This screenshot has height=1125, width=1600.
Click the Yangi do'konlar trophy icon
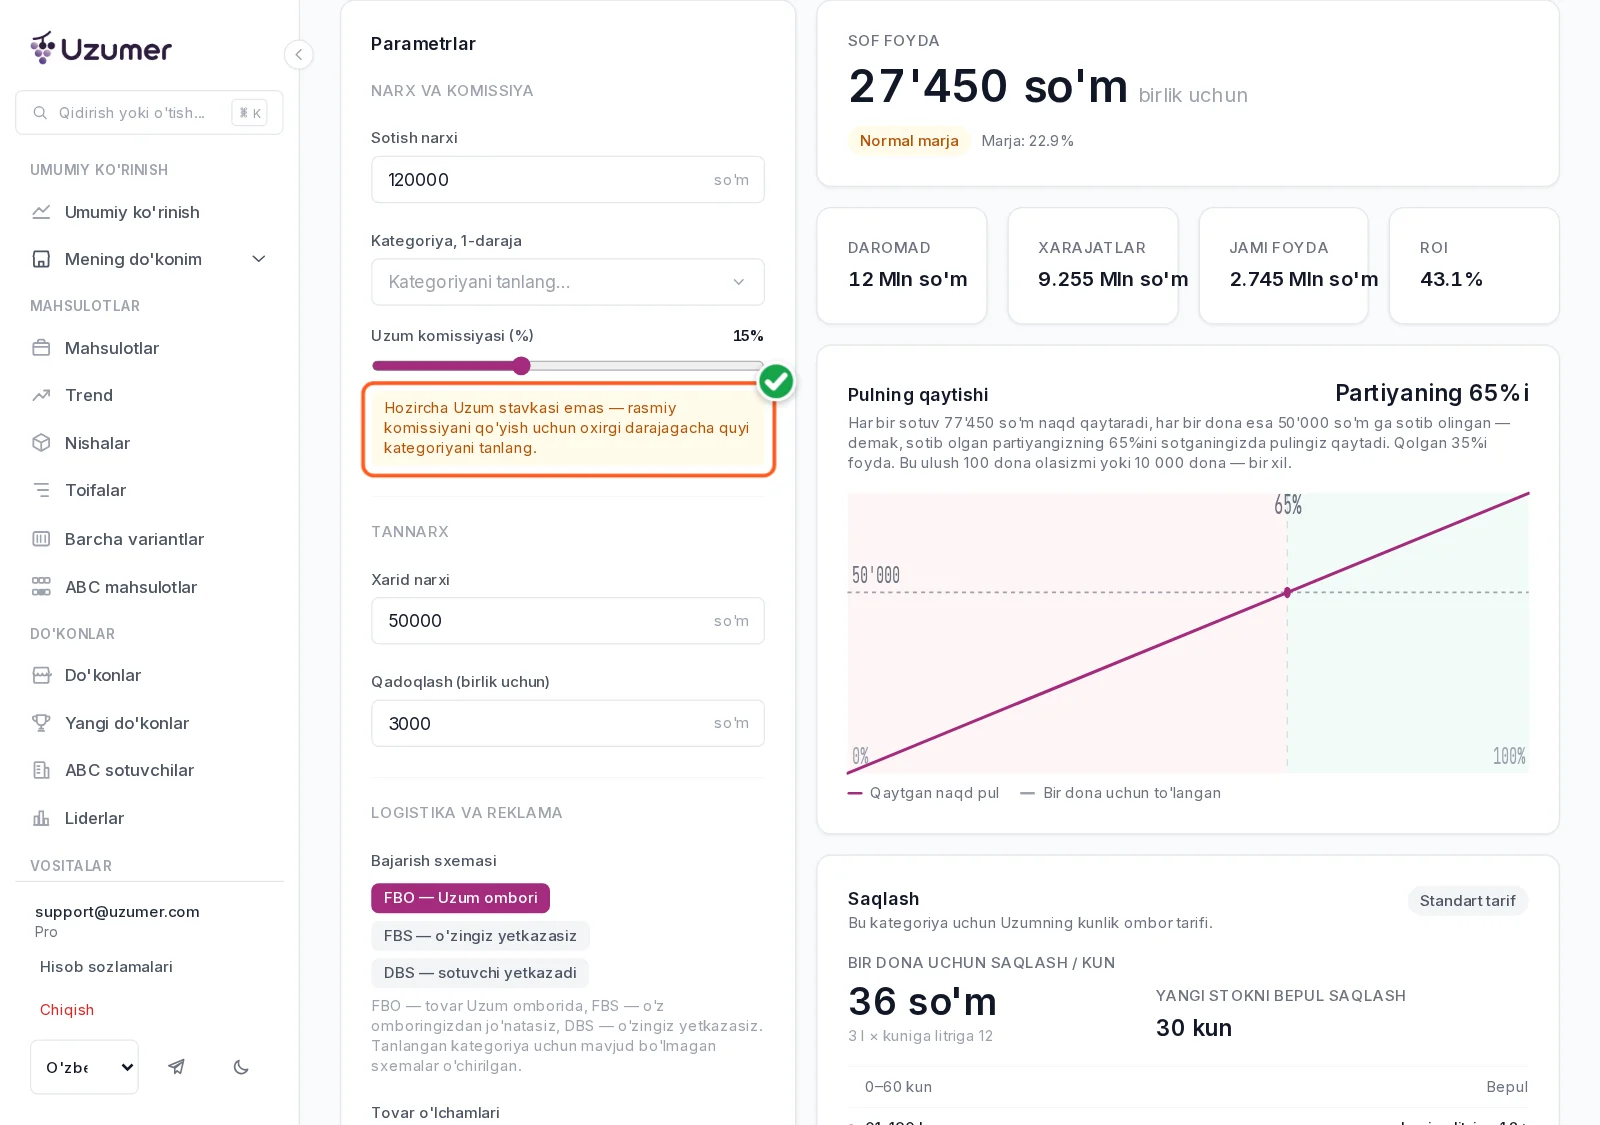41,723
